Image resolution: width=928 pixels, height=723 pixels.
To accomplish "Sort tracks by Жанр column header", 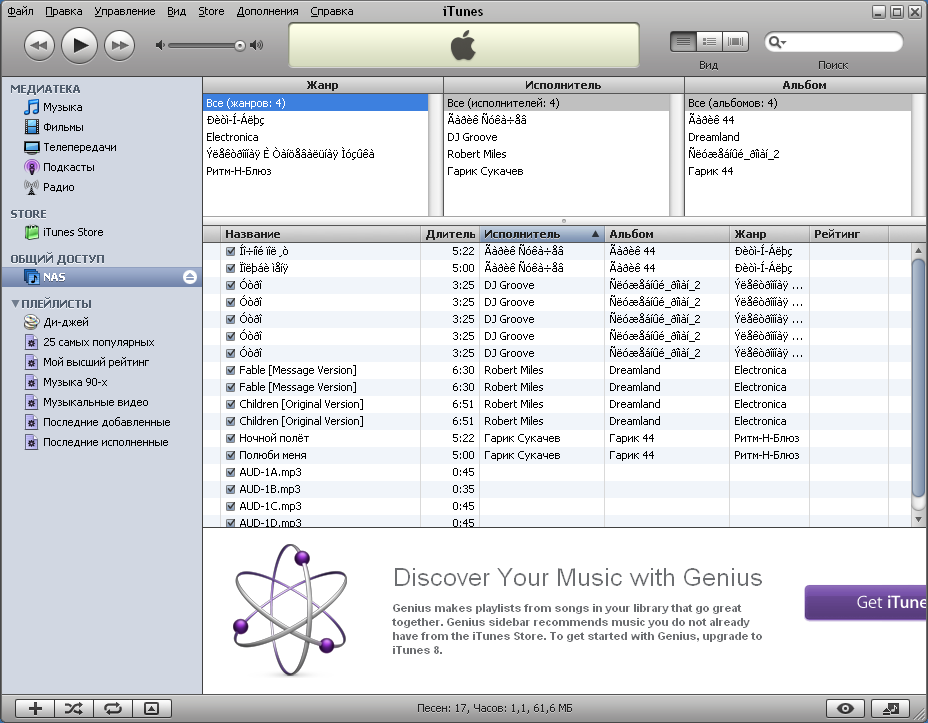I will pyautogui.click(x=769, y=234).
